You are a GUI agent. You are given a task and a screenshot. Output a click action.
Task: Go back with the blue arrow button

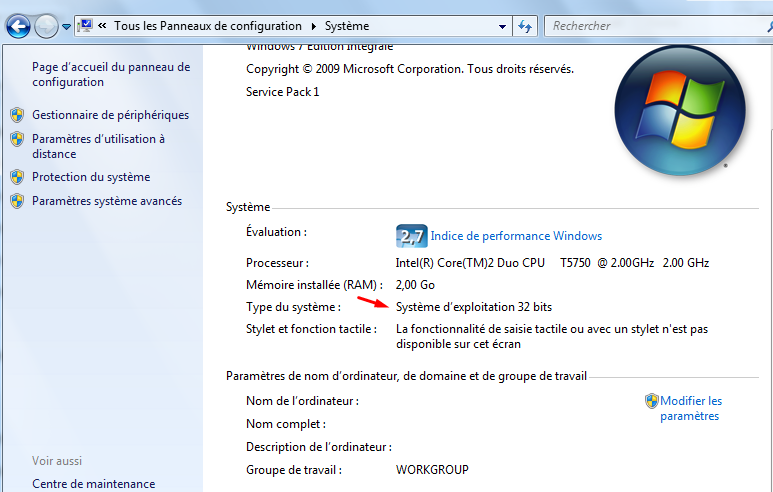coord(18,26)
